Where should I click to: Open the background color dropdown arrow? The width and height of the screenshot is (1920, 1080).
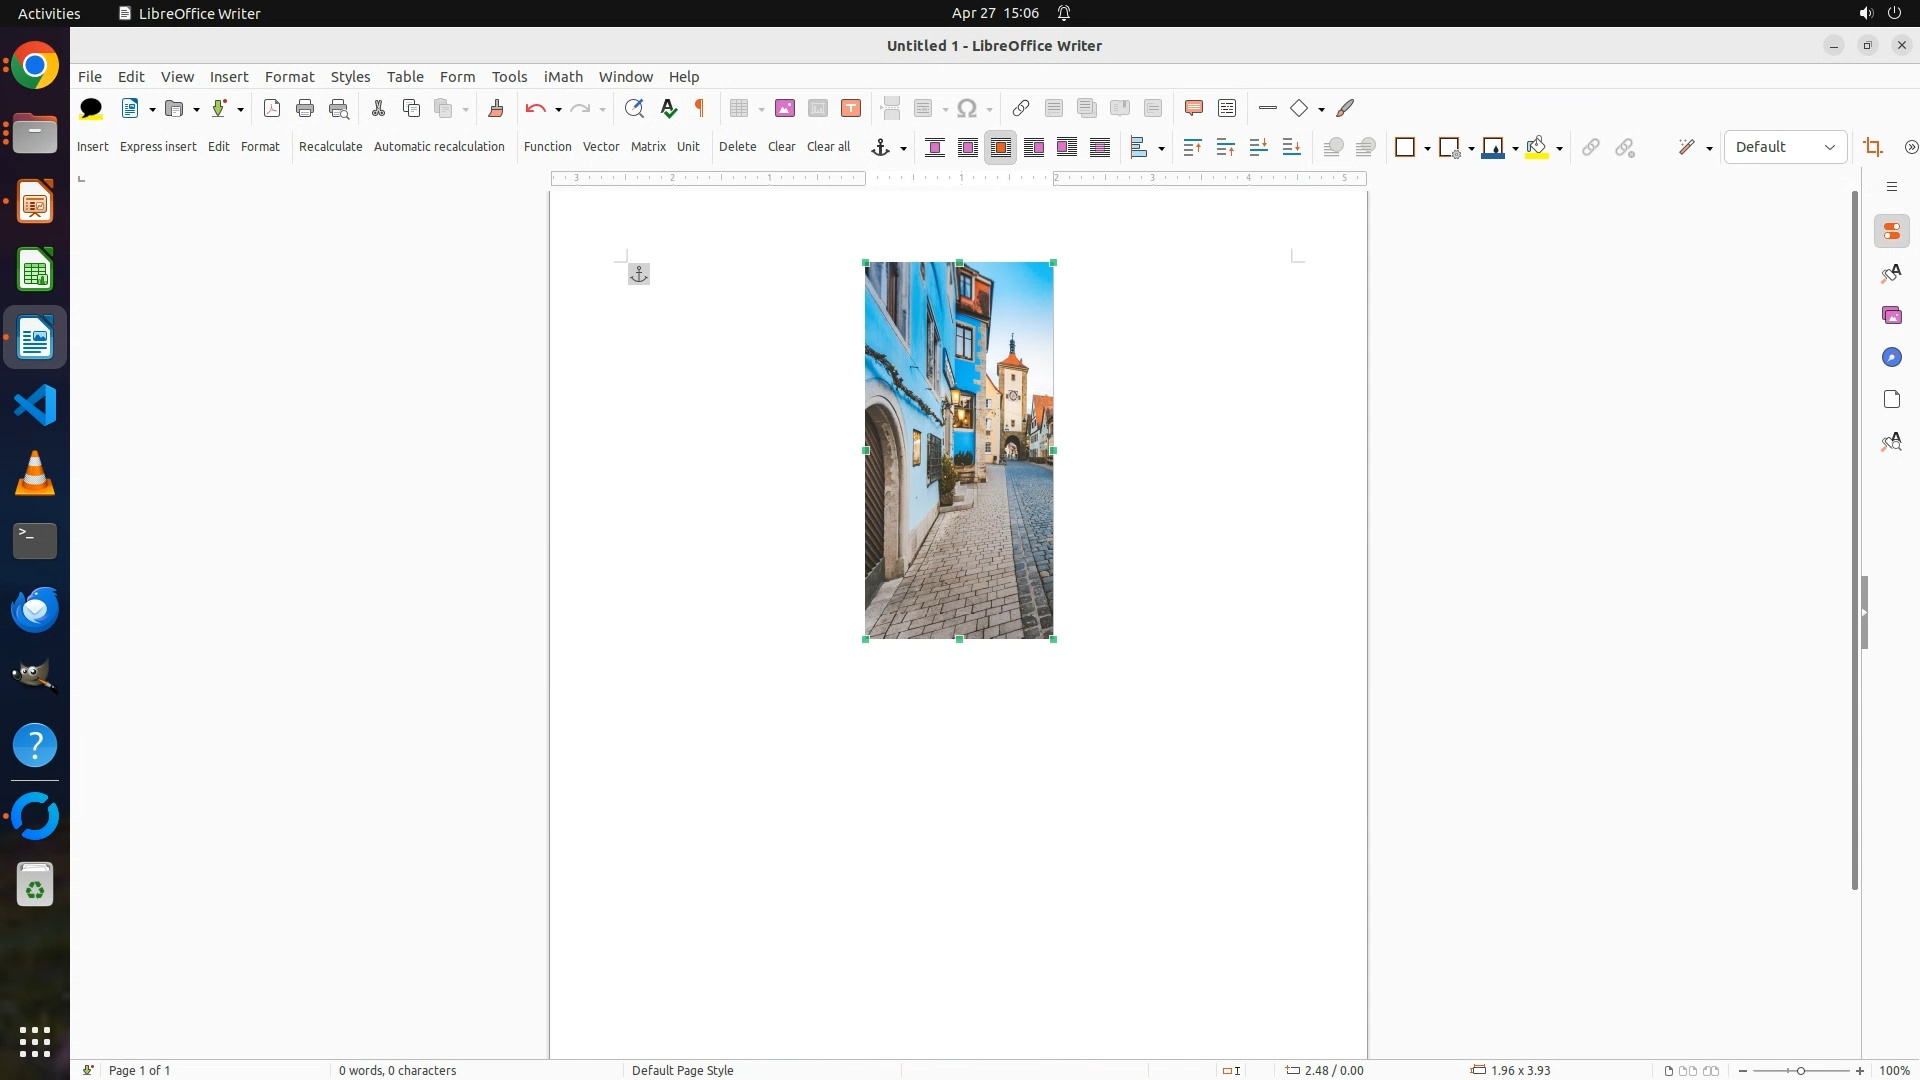click(1560, 148)
